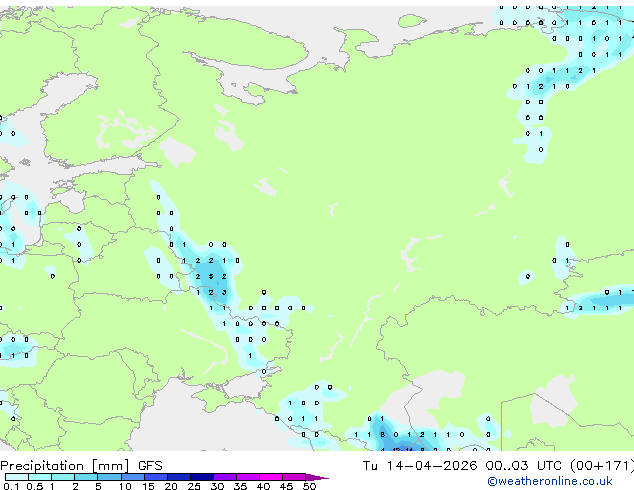Pick the 40–45 mm magenta legend swatch
This screenshot has width=634, height=490.
tap(271, 477)
